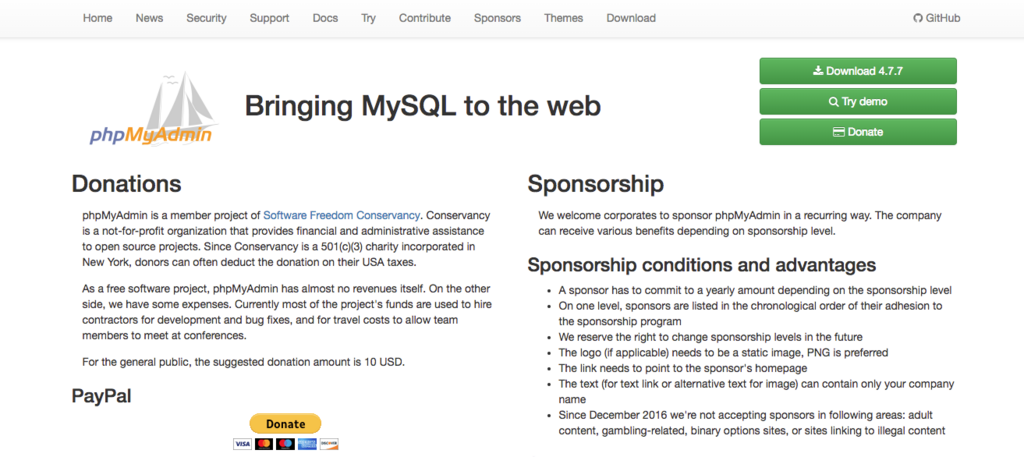Click the Visa card icon under PayPal

click(x=242, y=444)
